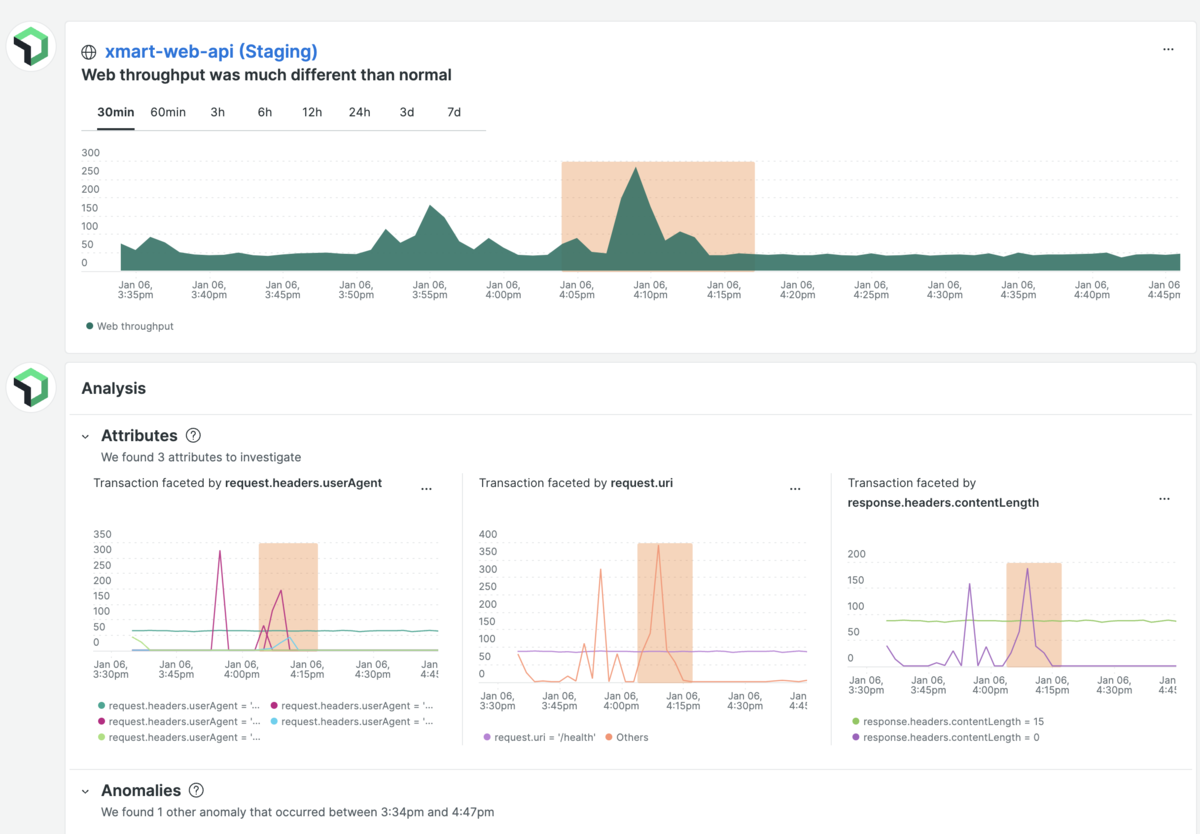The width and height of the screenshot is (1200, 834).
Task: Open the userAgent chart's three-dot menu
Action: [x=427, y=489]
